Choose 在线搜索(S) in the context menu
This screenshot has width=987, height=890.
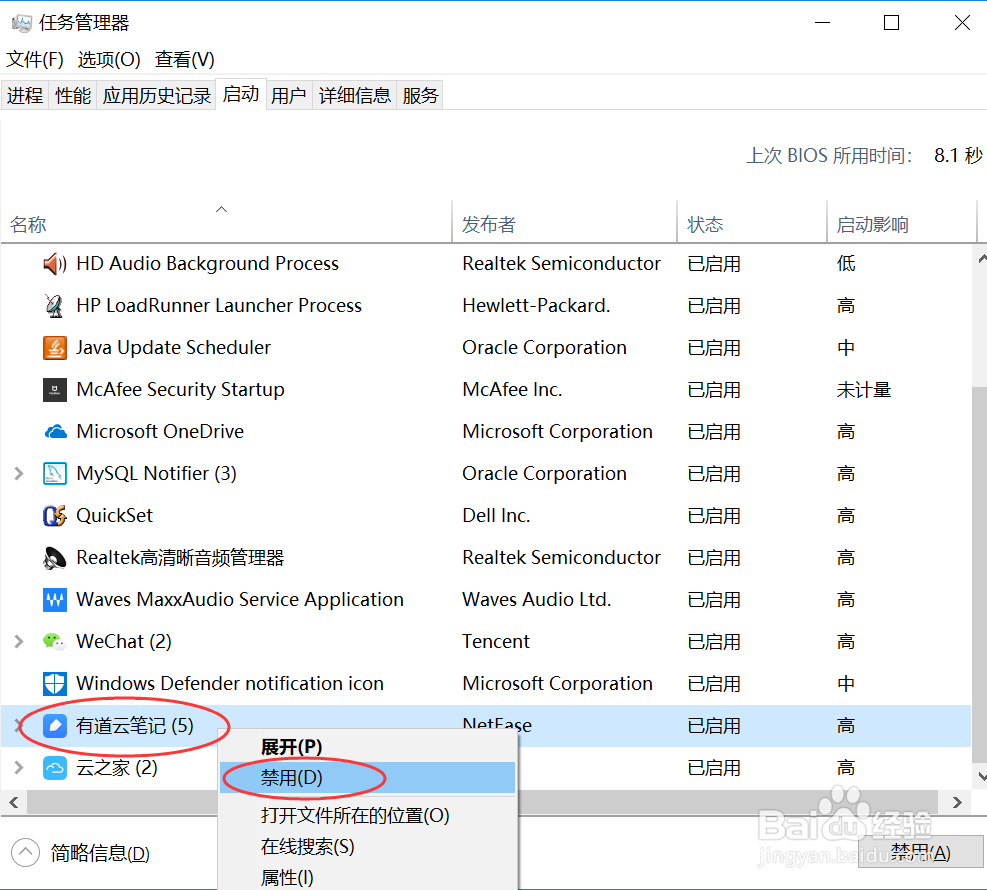(x=368, y=847)
